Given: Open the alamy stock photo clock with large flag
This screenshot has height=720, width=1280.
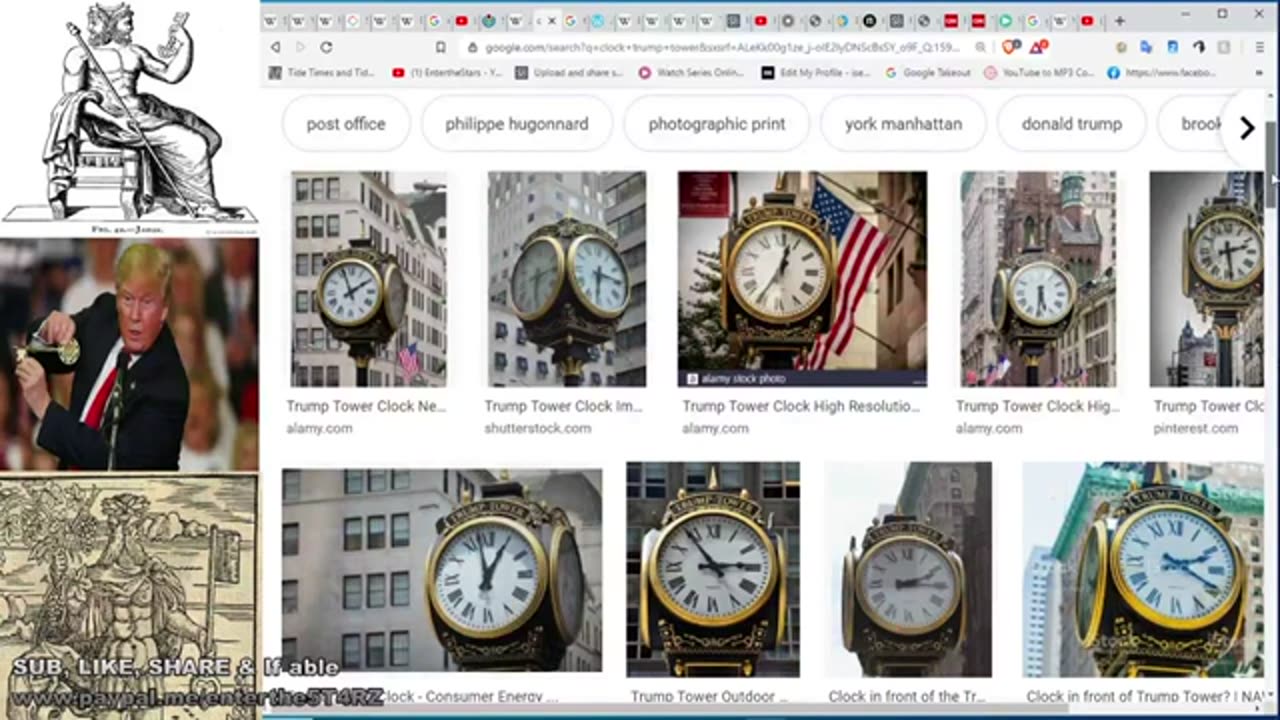Looking at the screenshot, I should tap(802, 279).
